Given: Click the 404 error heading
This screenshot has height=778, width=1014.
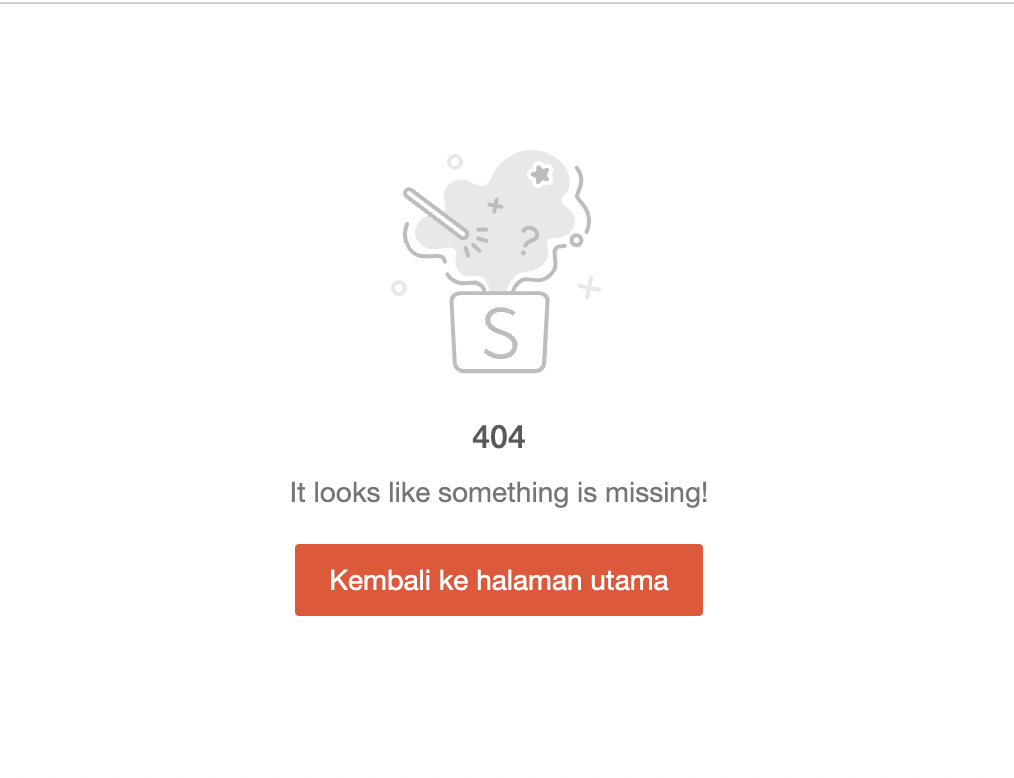Looking at the screenshot, I should pyautogui.click(x=499, y=437).
